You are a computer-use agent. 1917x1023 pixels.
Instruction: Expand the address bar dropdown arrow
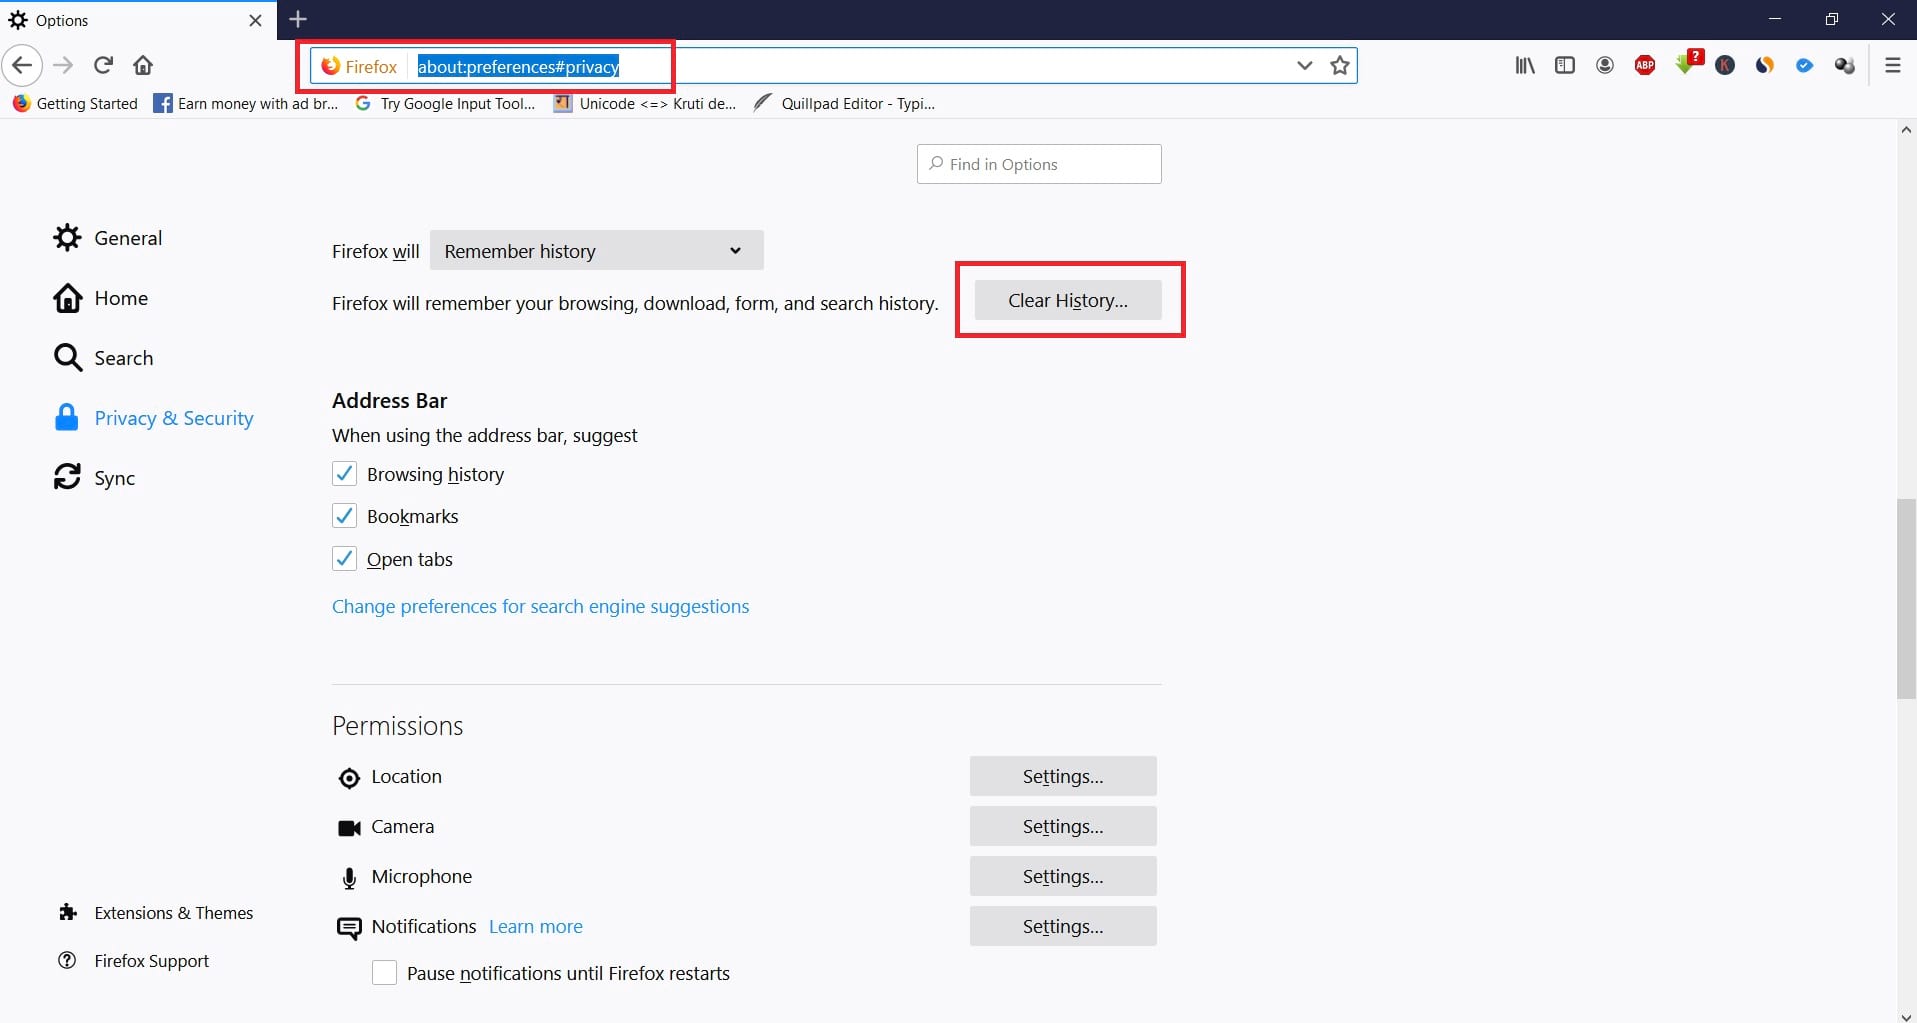[x=1303, y=65]
